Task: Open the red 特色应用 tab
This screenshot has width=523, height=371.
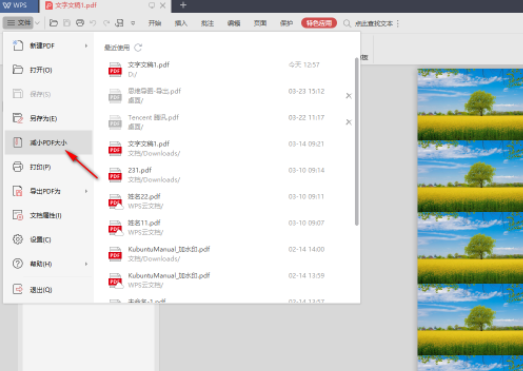Action: (x=319, y=23)
